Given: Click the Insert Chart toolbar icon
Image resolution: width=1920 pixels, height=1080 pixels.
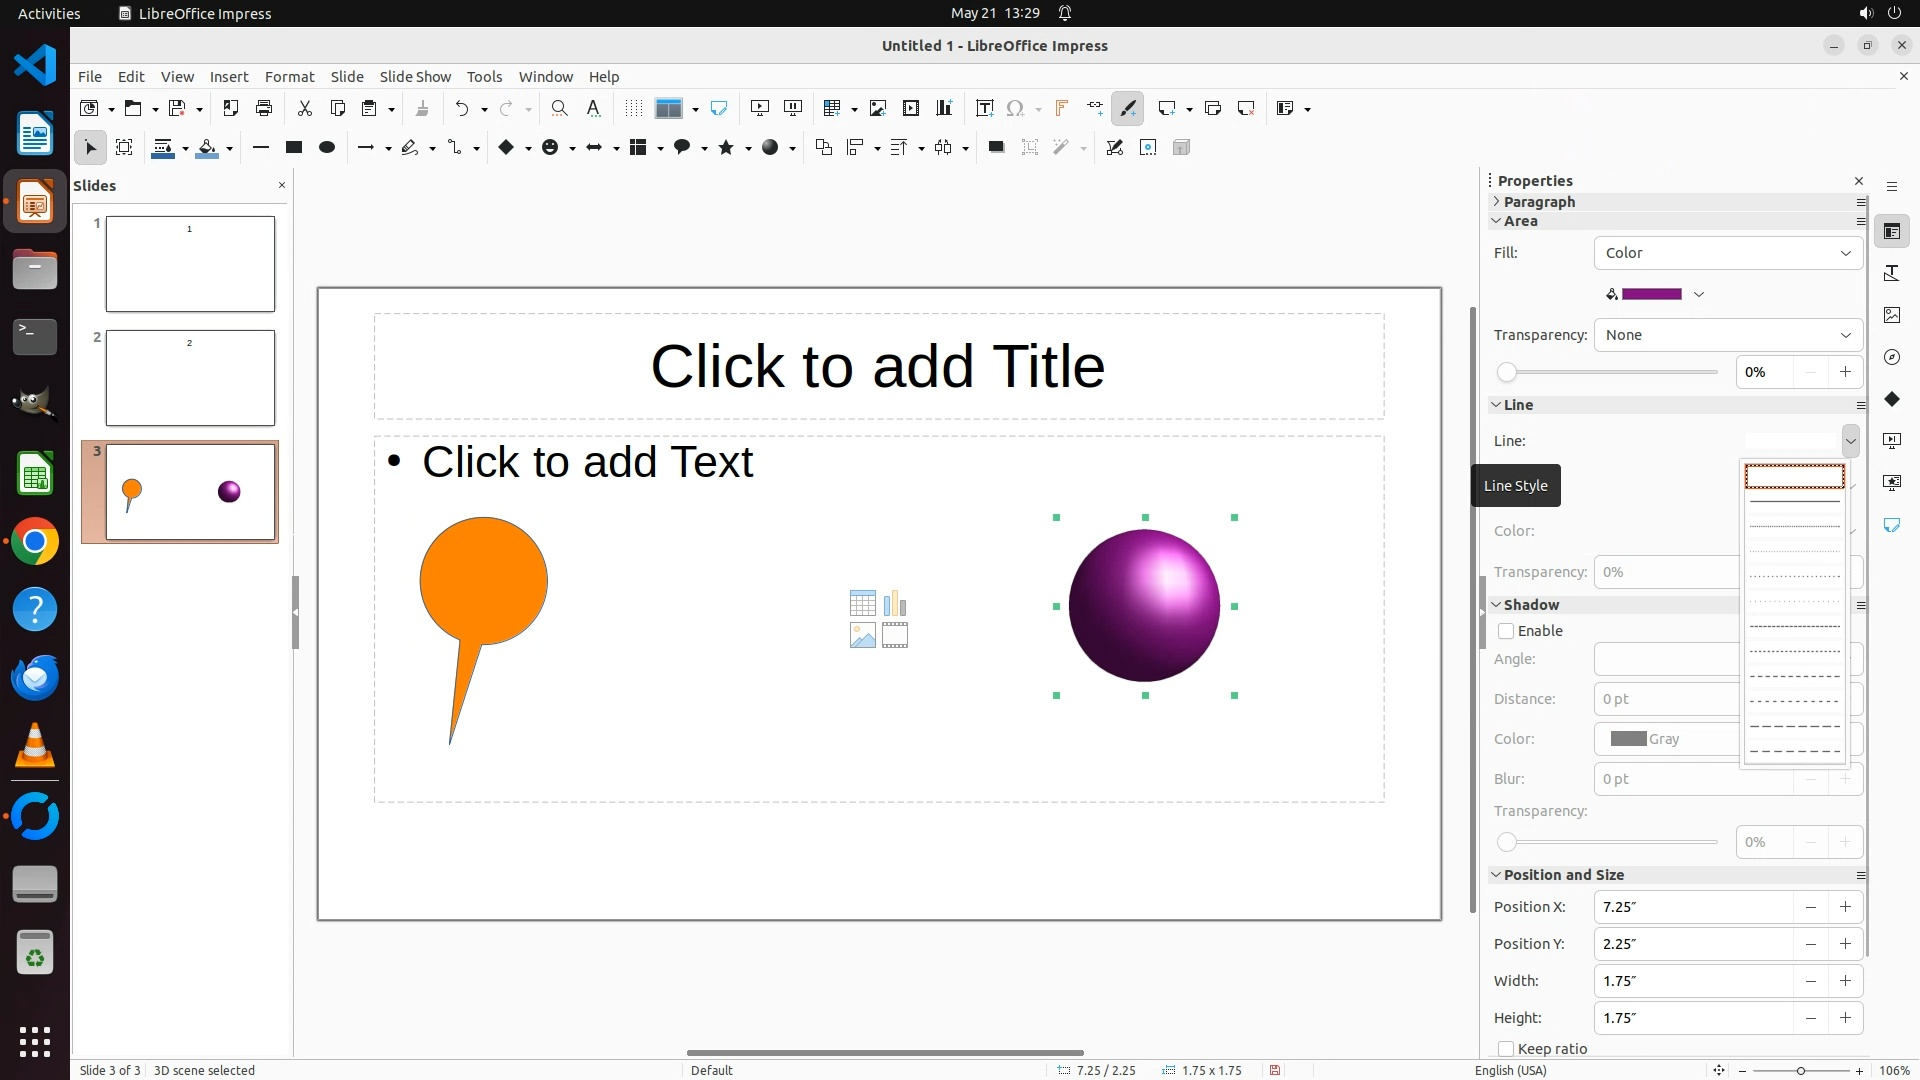Looking at the screenshot, I should pyautogui.click(x=943, y=108).
